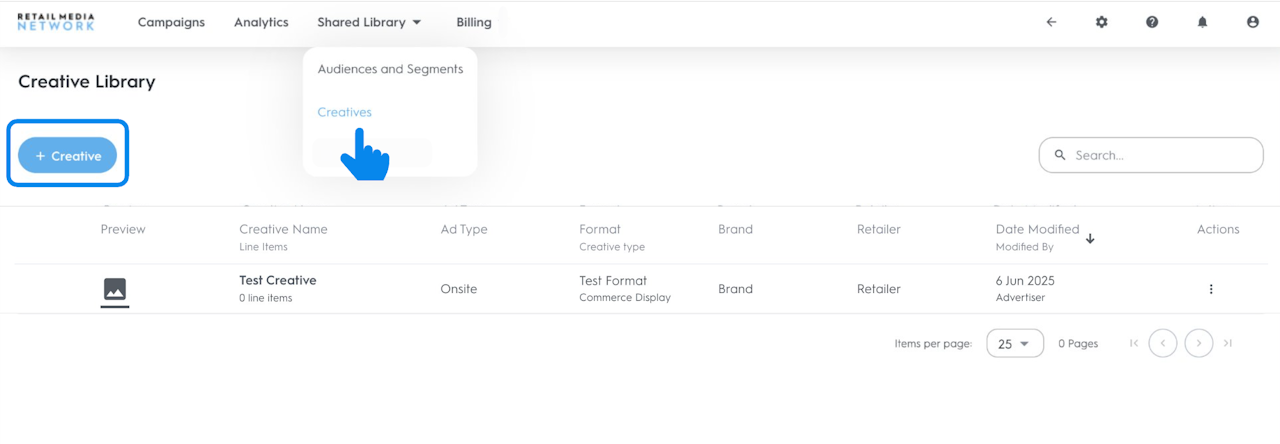The image size is (1280, 444).
Task: Click the back arrow icon in header
Action: click(x=1051, y=22)
